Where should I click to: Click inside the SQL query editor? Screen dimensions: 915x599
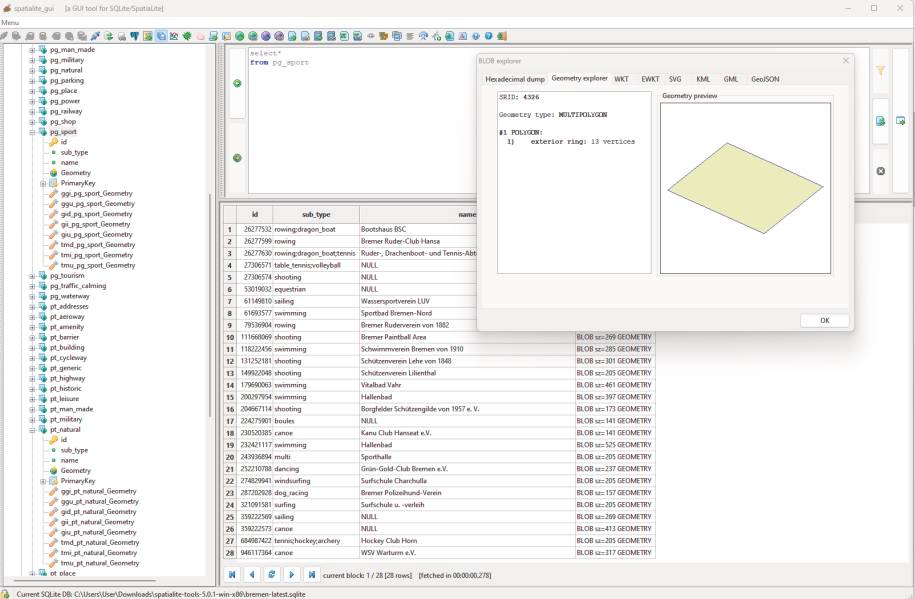click(x=362, y=120)
